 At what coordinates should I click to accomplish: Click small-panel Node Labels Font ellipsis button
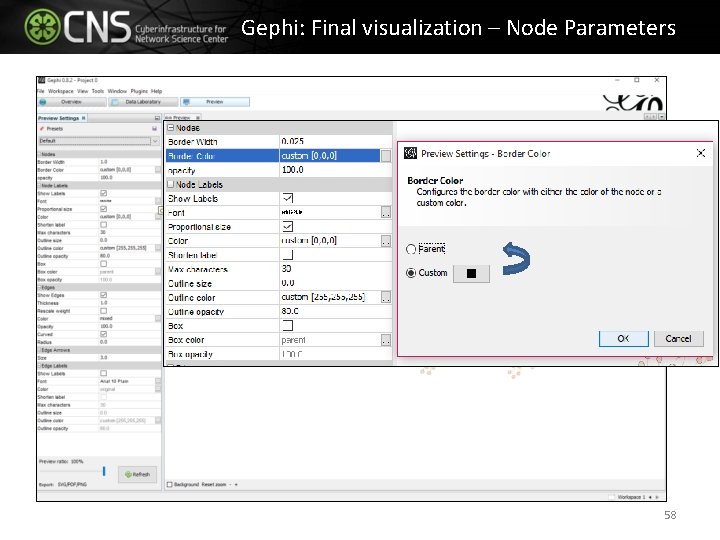point(158,201)
